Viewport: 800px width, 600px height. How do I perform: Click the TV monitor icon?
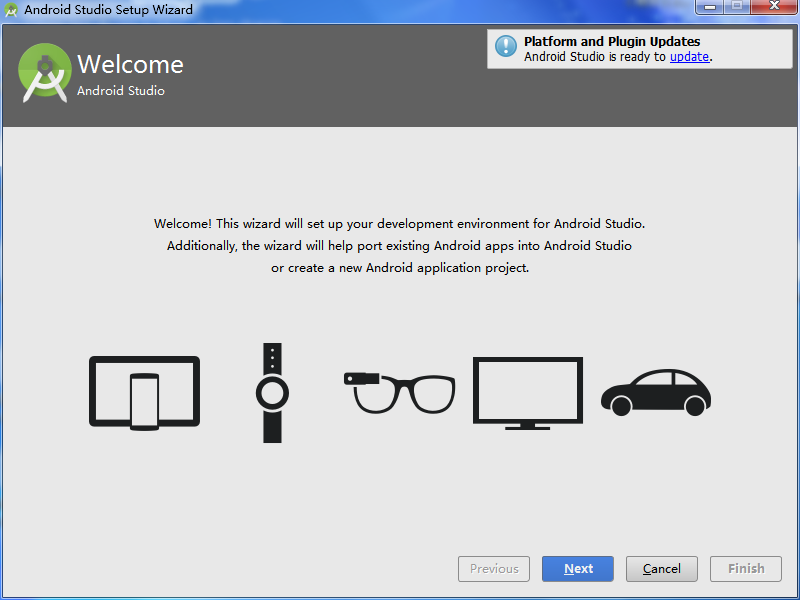point(528,393)
